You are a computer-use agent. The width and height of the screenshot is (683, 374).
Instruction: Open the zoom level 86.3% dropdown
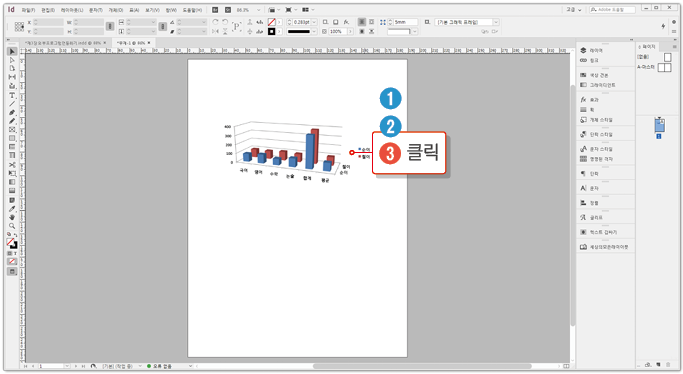pos(258,10)
